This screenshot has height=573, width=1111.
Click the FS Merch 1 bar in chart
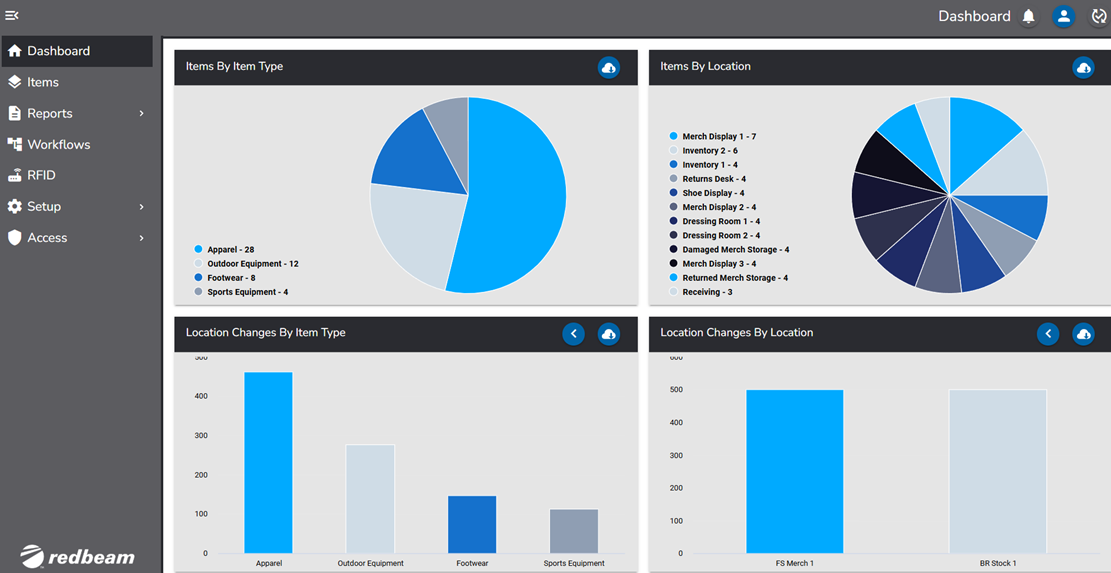(794, 470)
